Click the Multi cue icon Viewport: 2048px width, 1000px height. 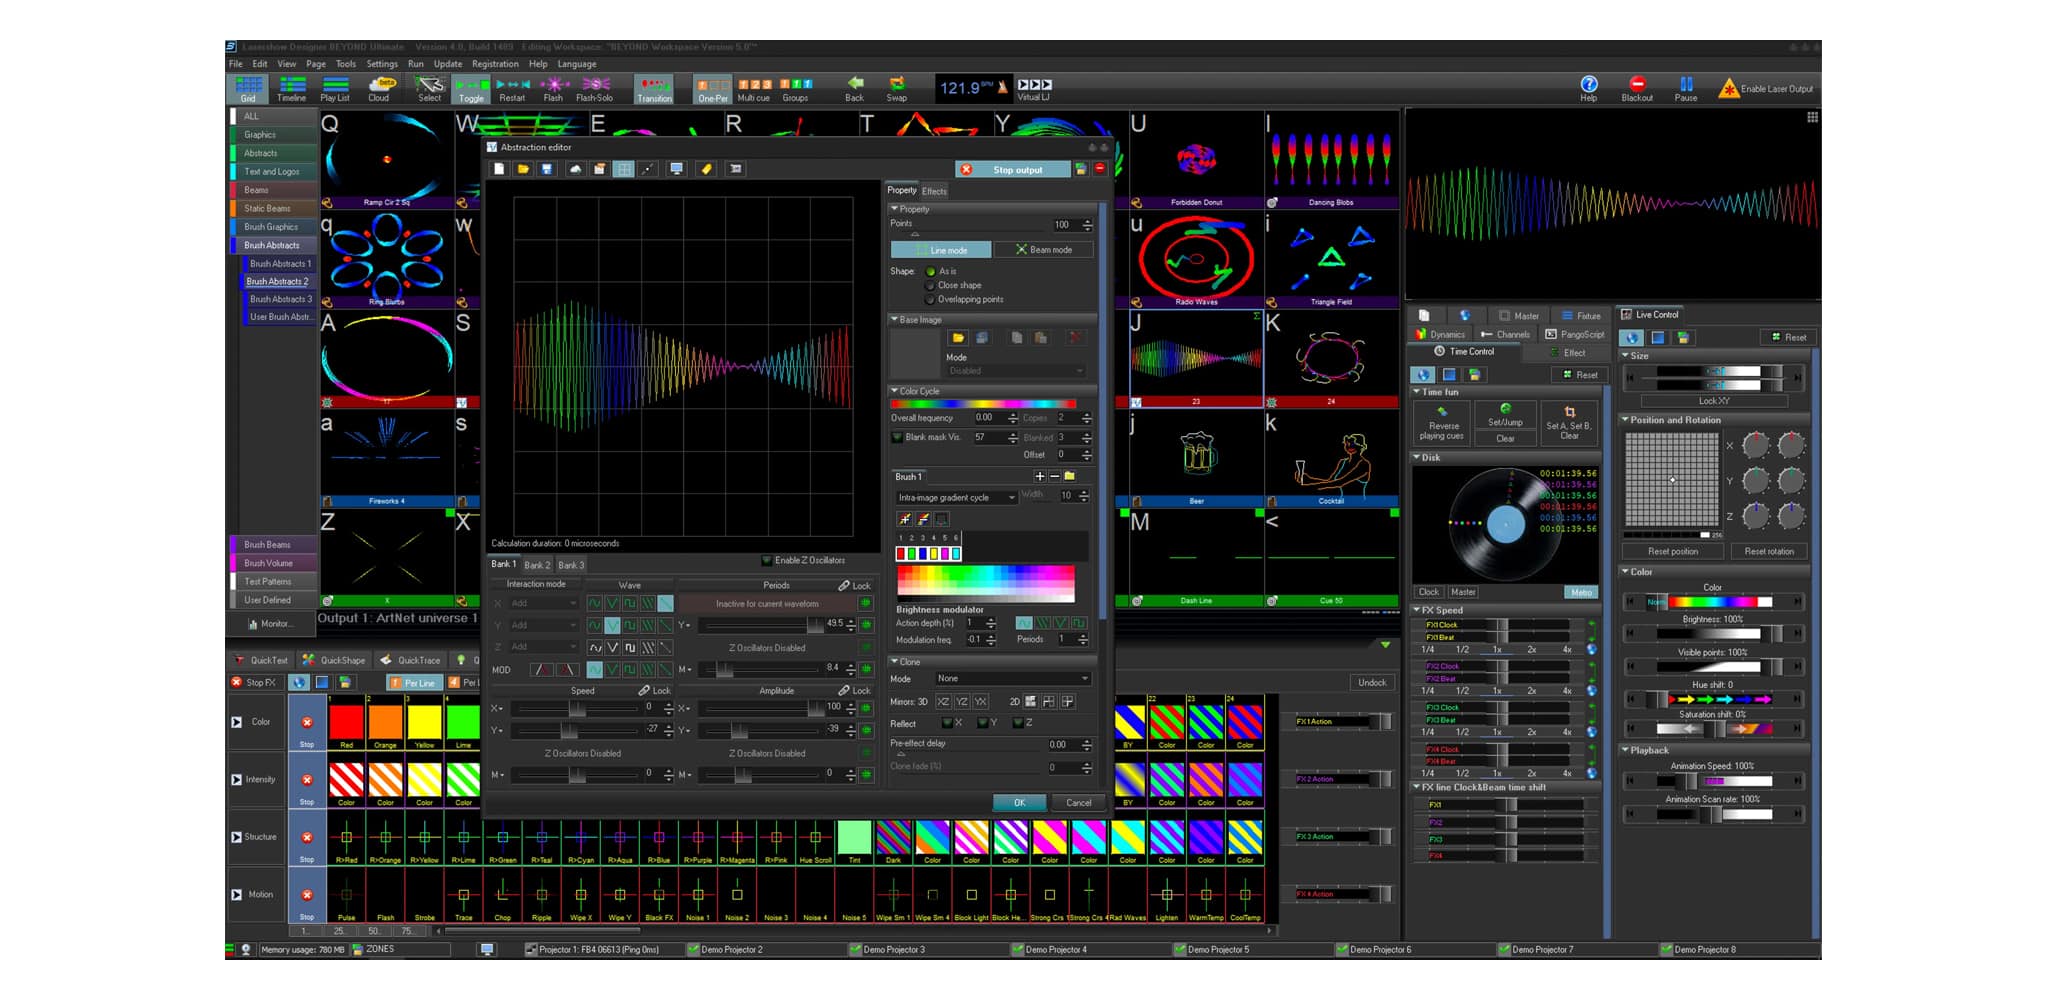click(x=753, y=88)
